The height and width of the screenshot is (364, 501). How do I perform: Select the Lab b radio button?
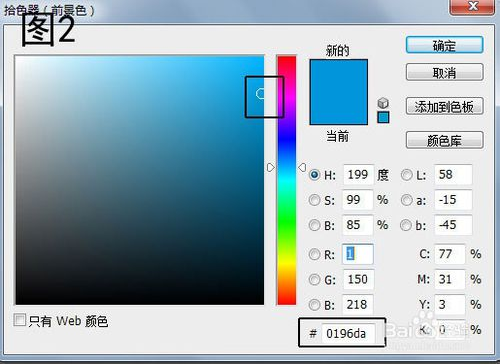406,225
